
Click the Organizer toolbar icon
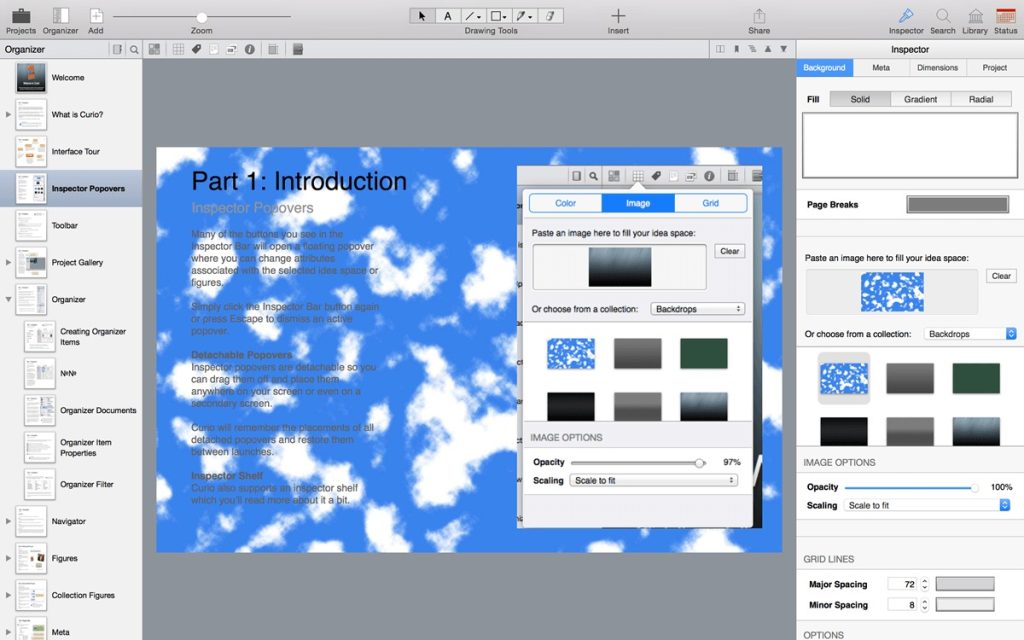(x=60, y=16)
